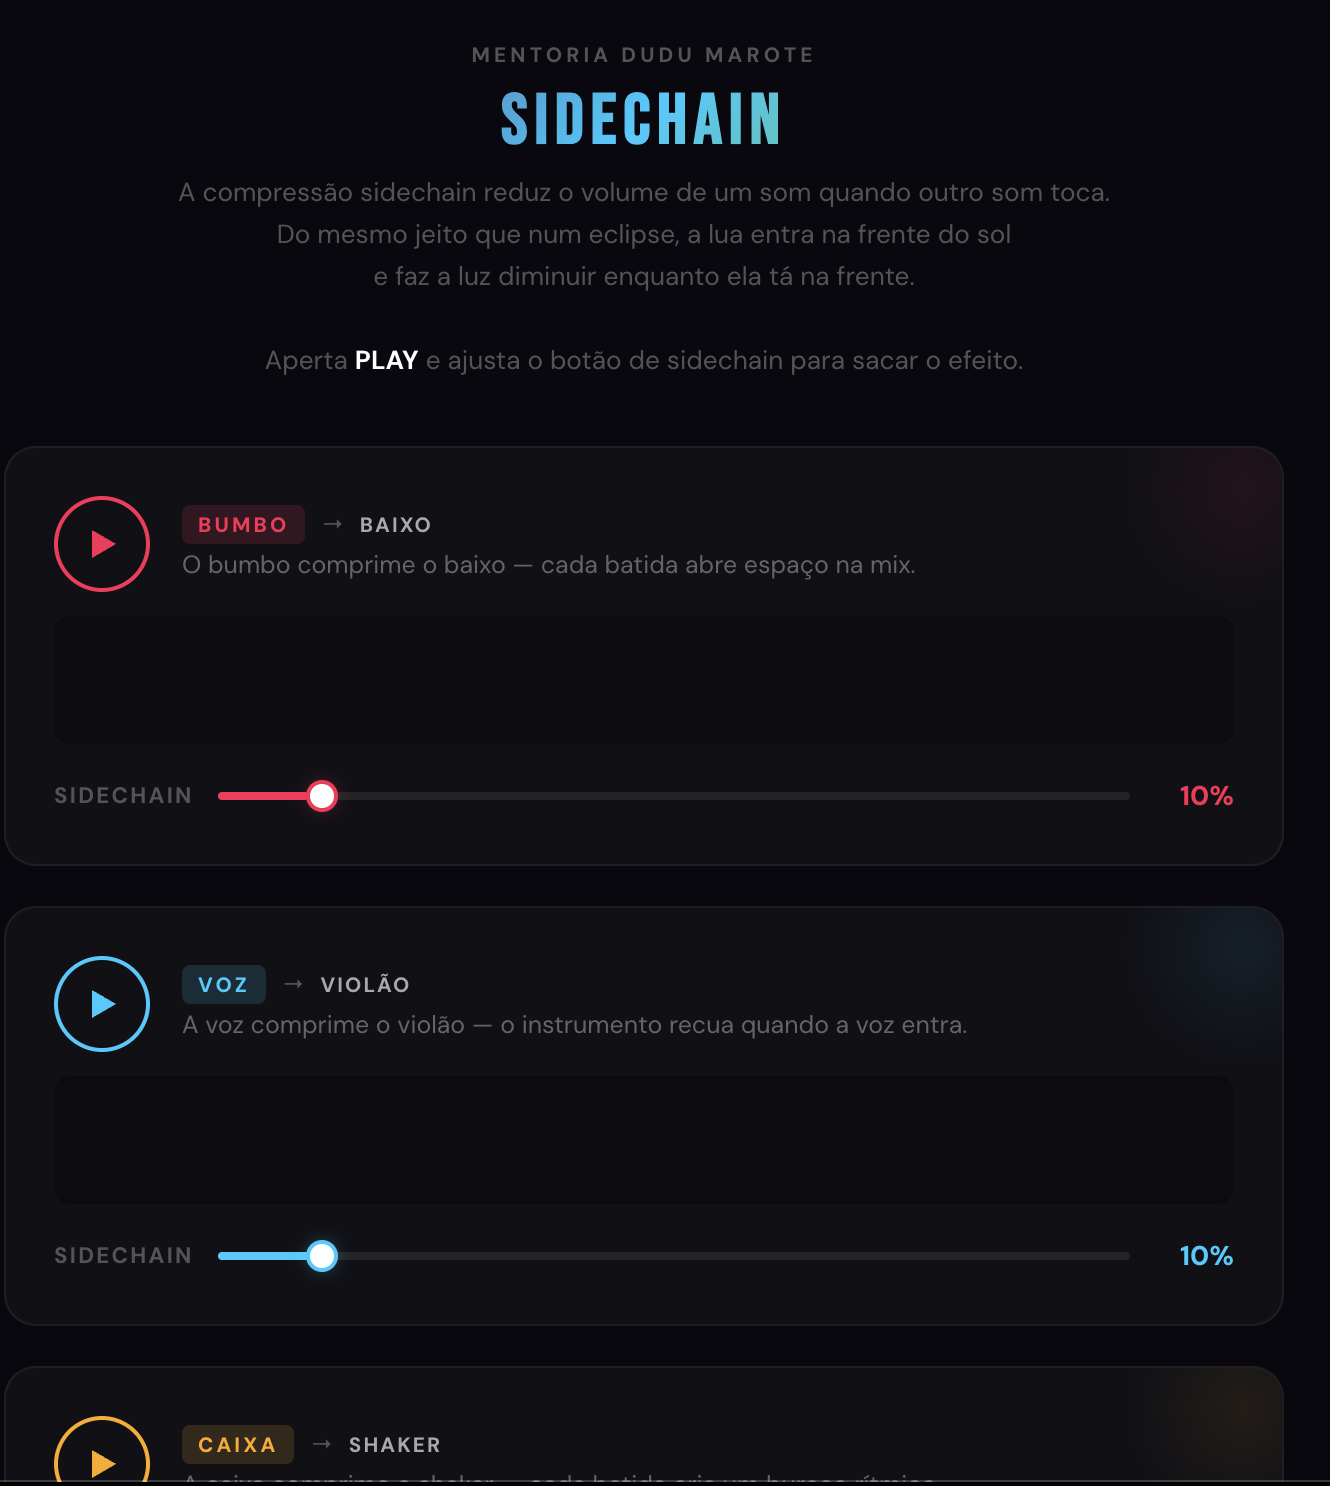Click the yellow circular play icon
The image size is (1330, 1486).
coord(101,1462)
